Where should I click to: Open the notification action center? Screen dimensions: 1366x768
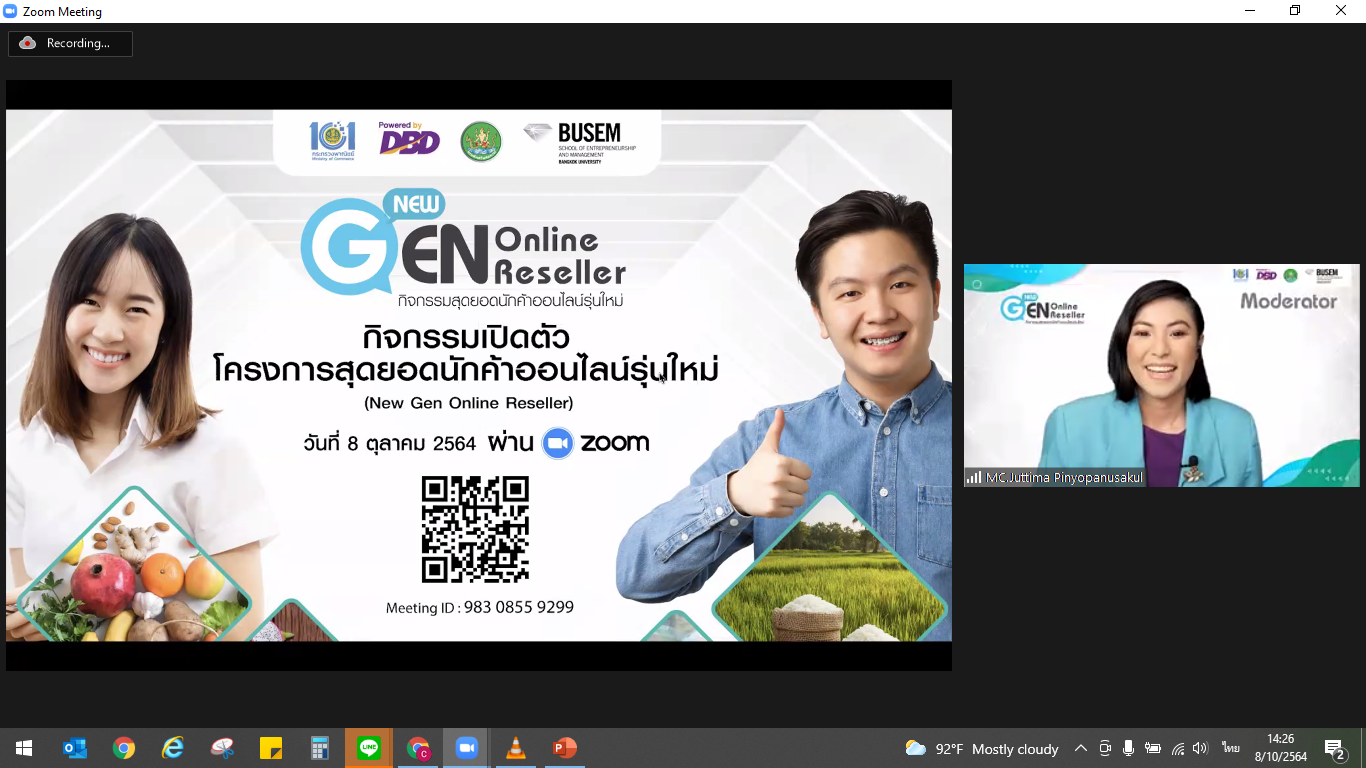pyautogui.click(x=1334, y=748)
